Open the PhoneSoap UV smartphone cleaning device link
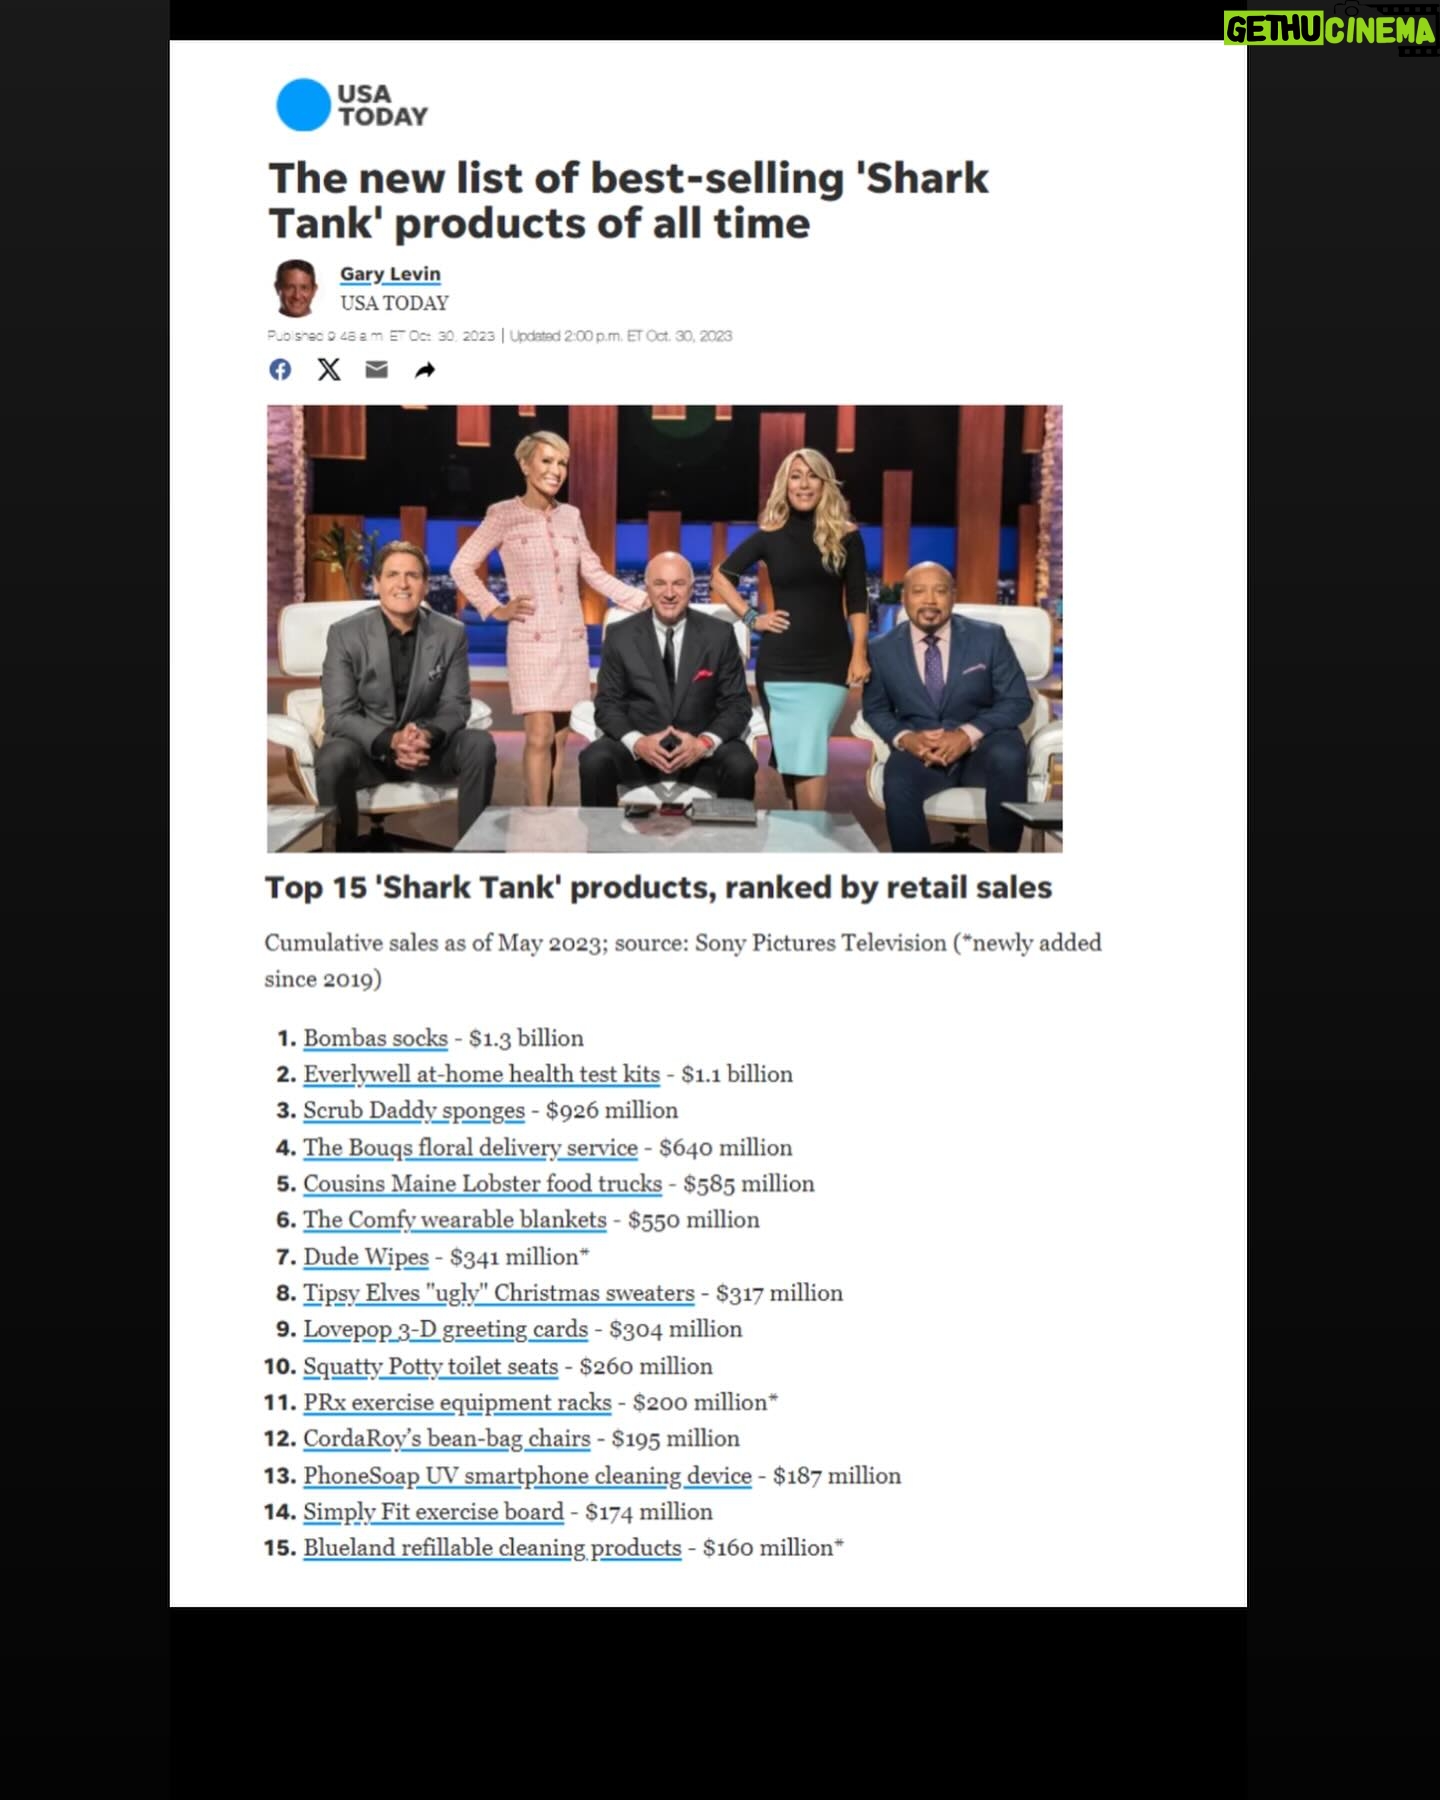 pyautogui.click(x=527, y=1476)
